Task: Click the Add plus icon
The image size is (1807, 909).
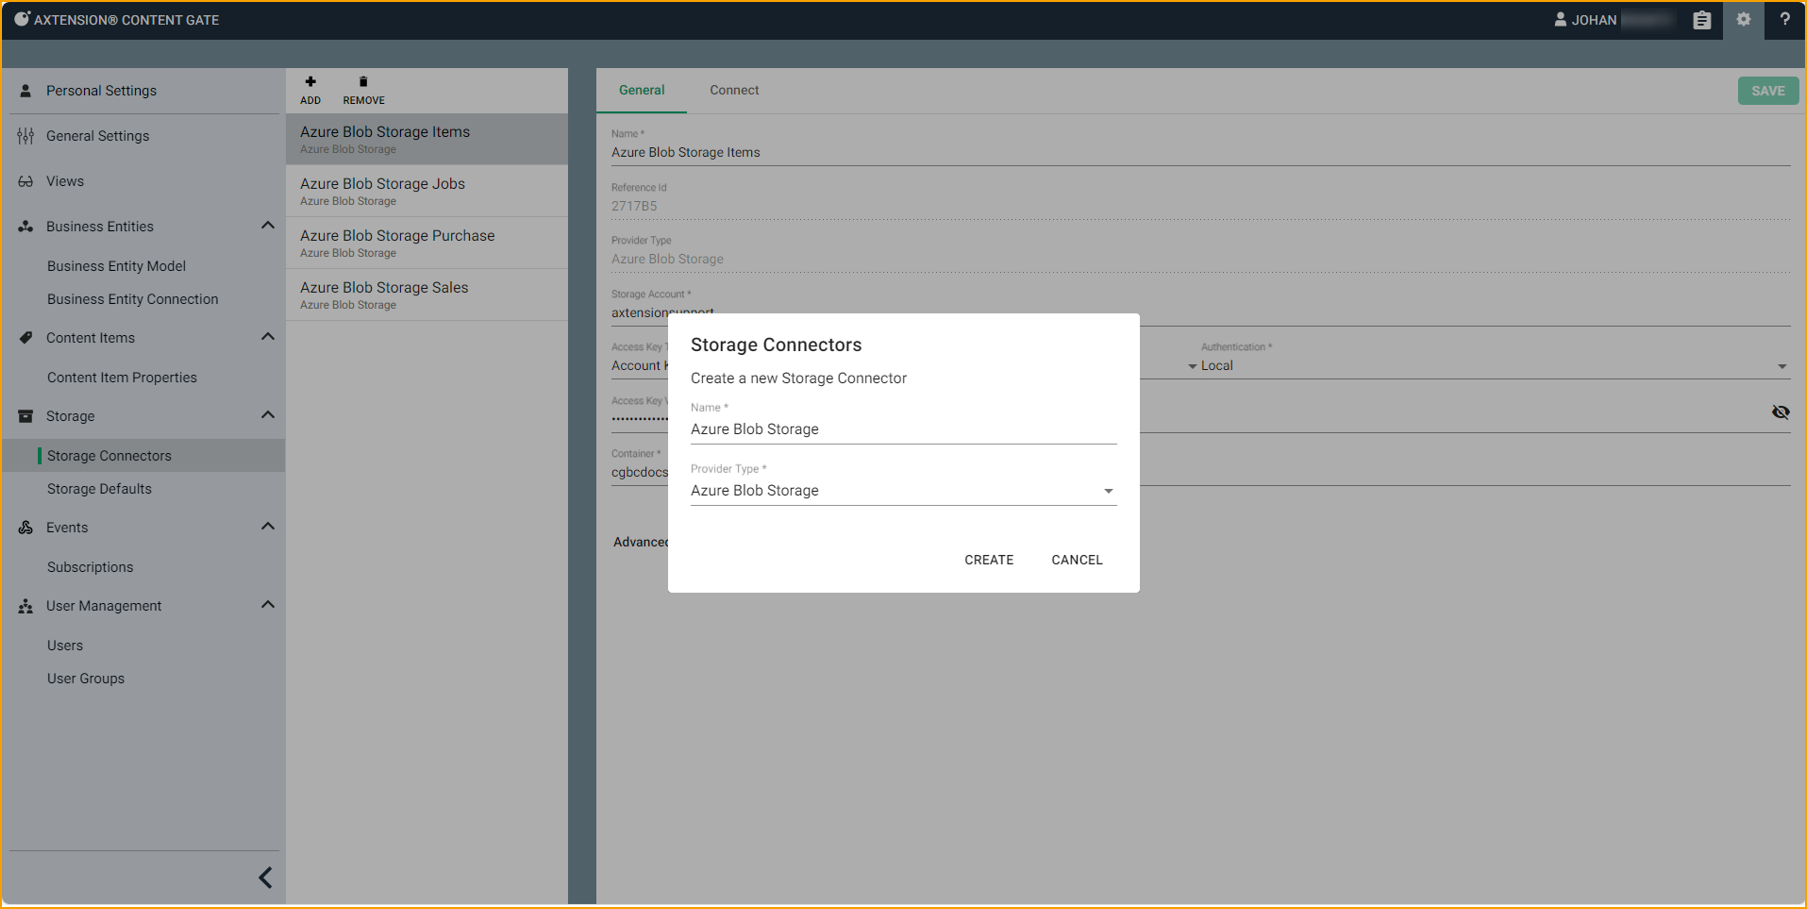Action: 311,82
